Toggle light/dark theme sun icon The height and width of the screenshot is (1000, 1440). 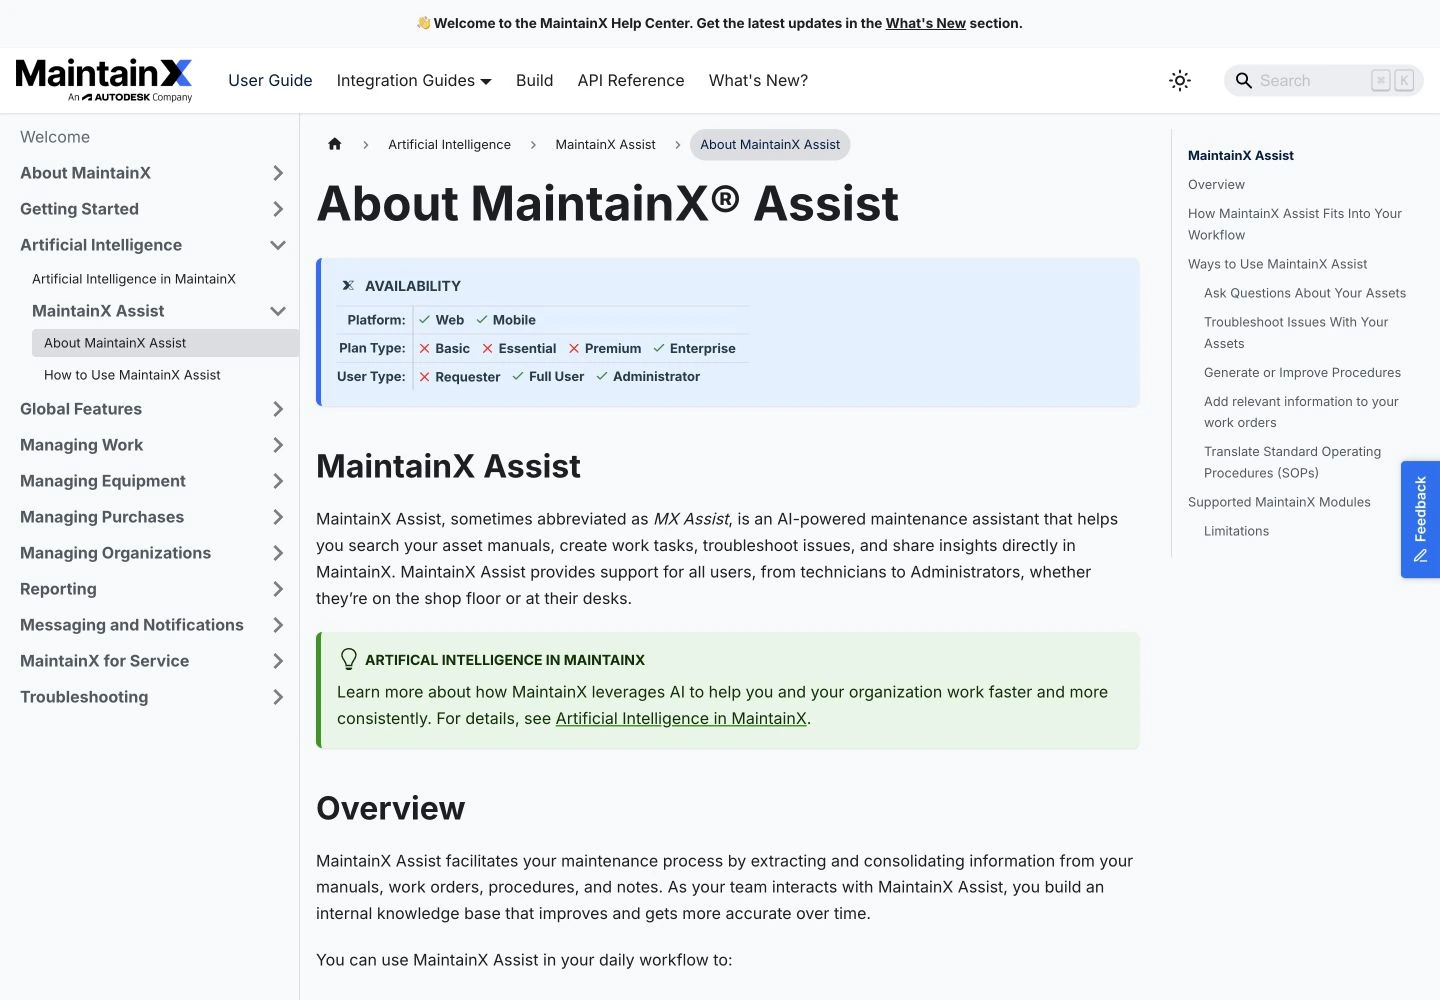coord(1180,81)
